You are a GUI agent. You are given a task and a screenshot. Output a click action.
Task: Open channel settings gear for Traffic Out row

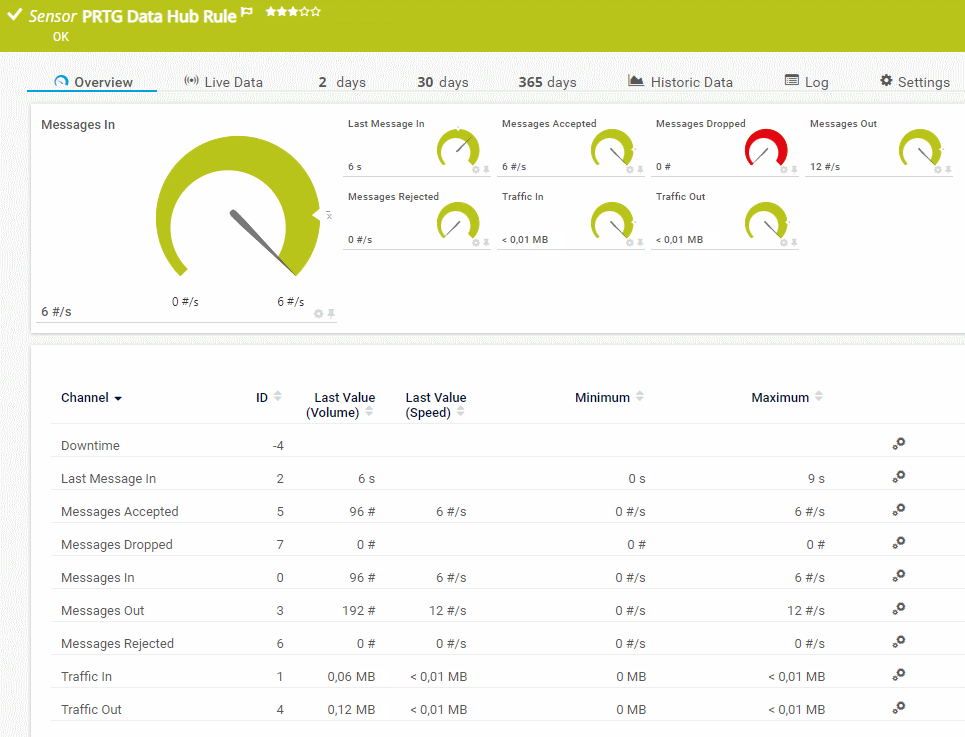pyautogui.click(x=898, y=708)
